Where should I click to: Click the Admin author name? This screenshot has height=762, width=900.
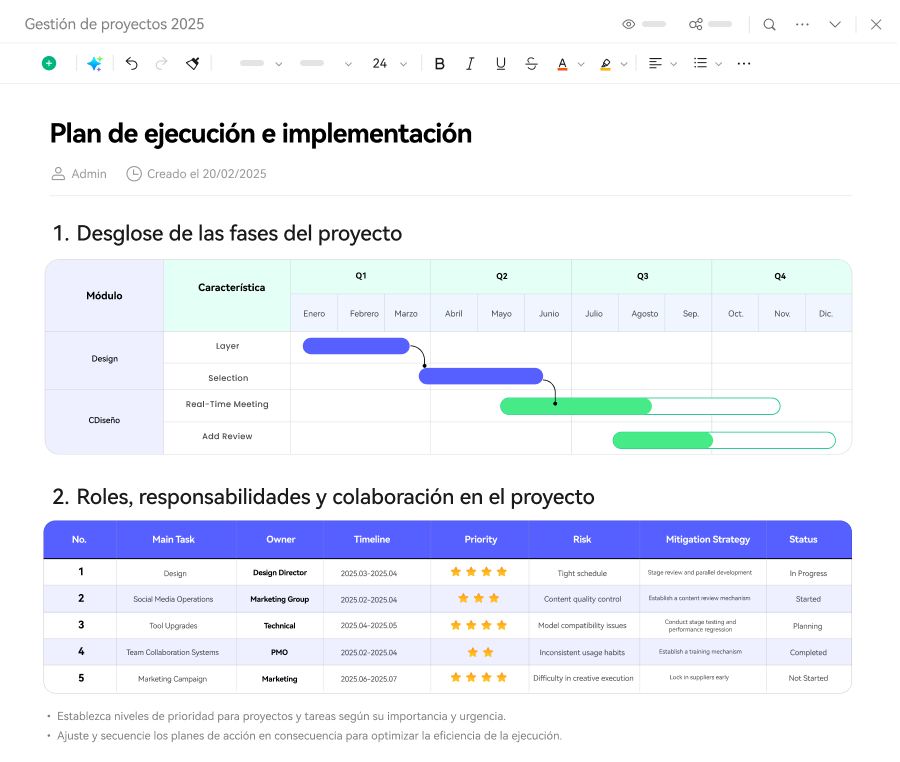point(88,174)
